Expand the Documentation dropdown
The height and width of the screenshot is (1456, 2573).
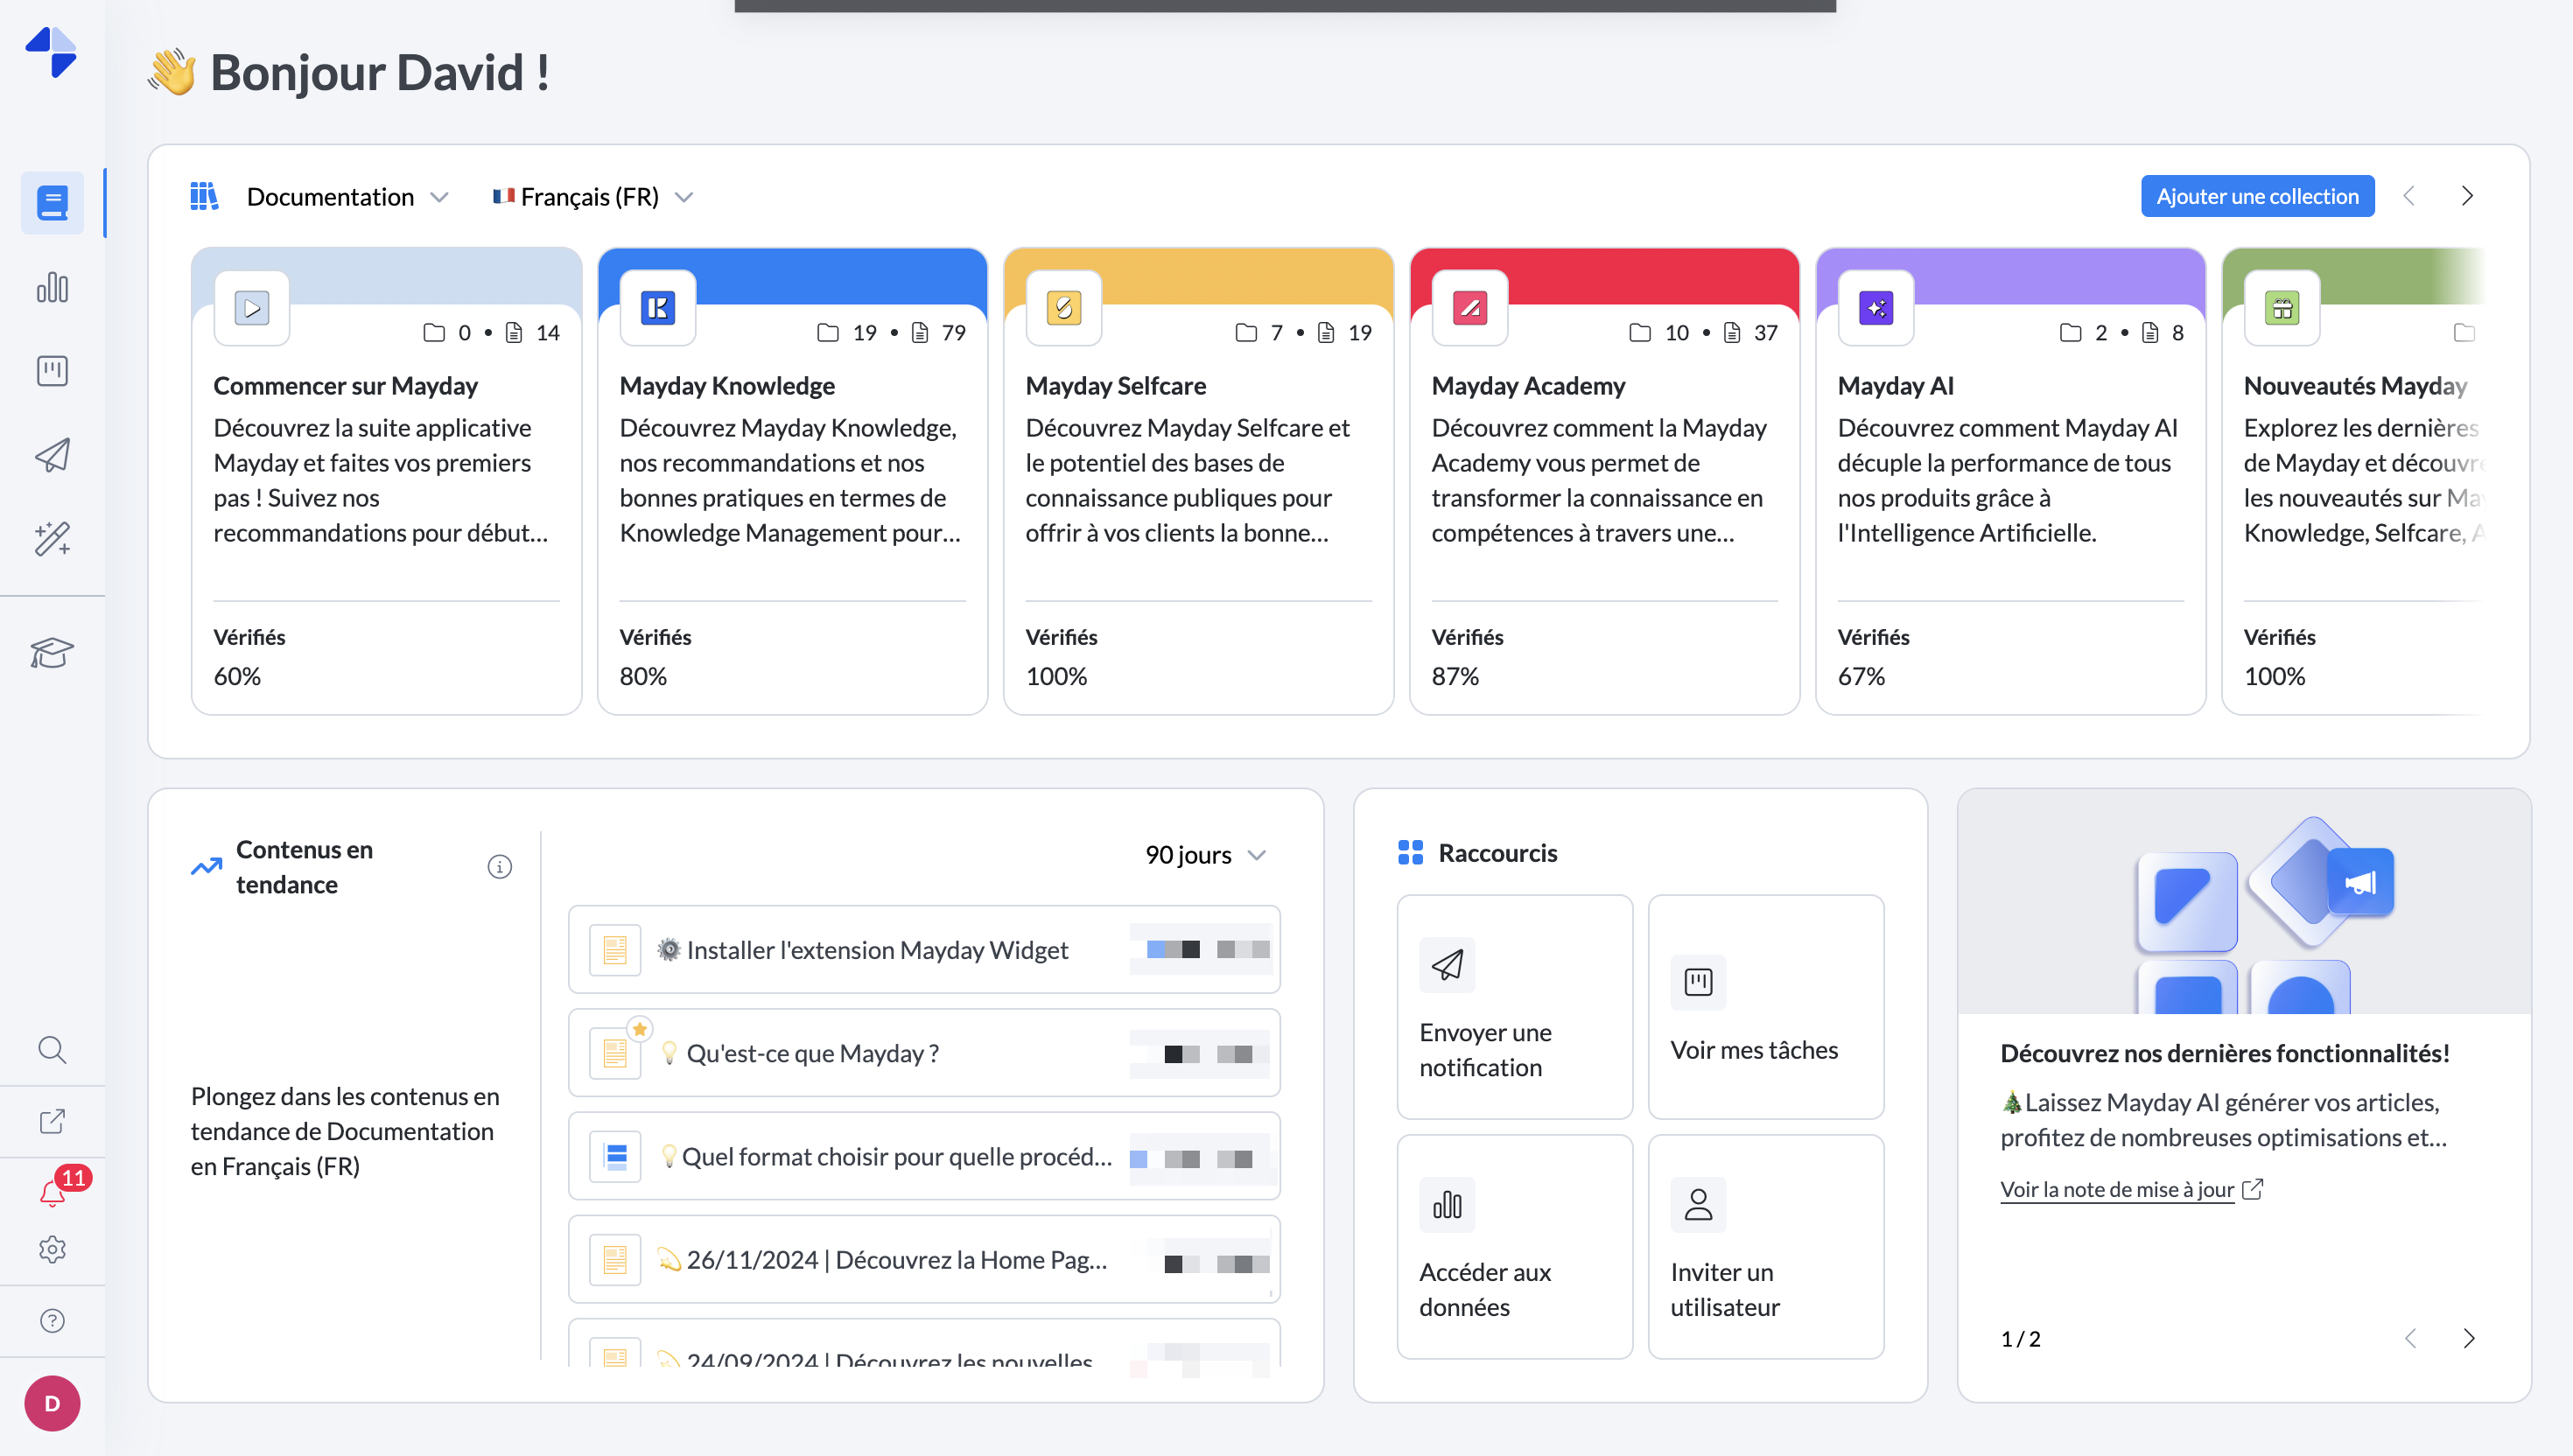(346, 197)
